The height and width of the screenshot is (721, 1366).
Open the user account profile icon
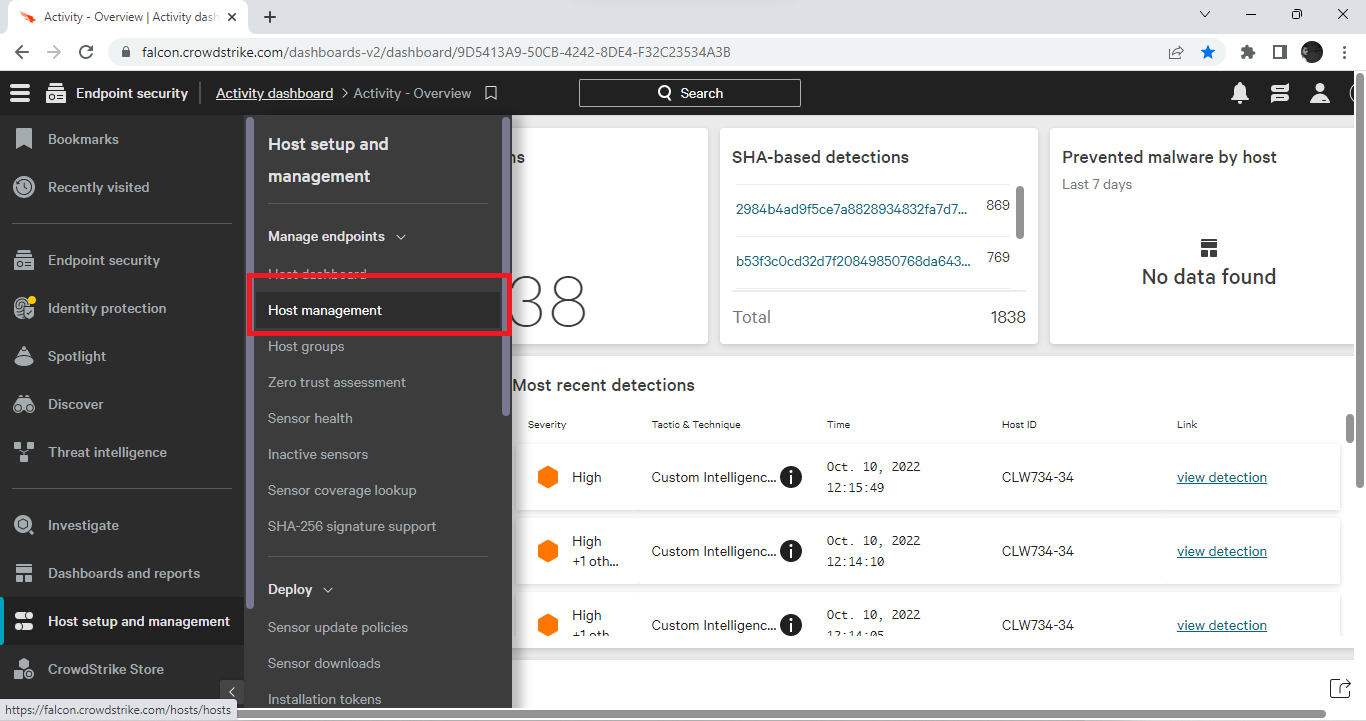pyautogui.click(x=1320, y=93)
